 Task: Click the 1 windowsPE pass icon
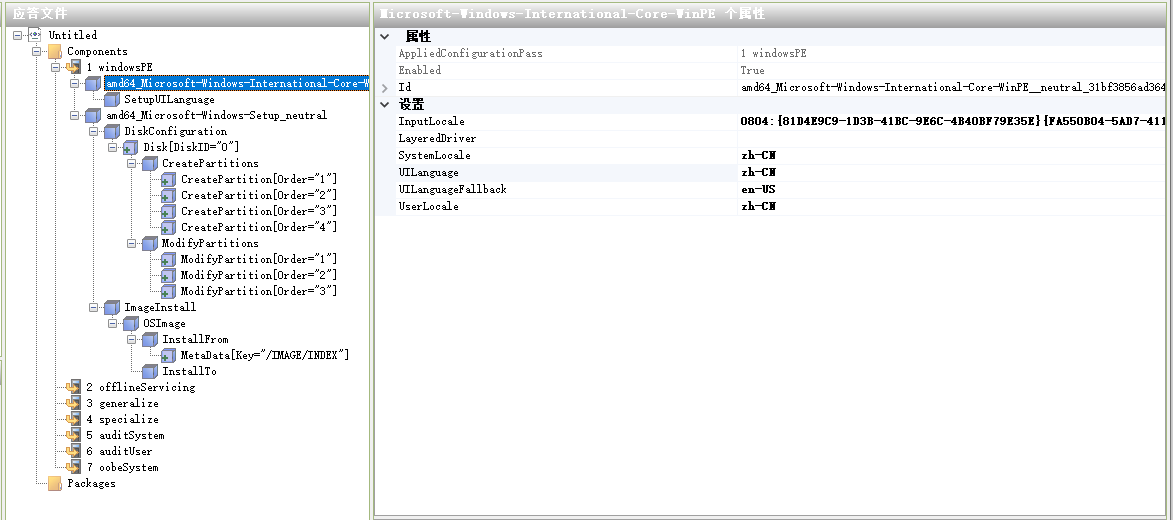[x=73, y=67]
